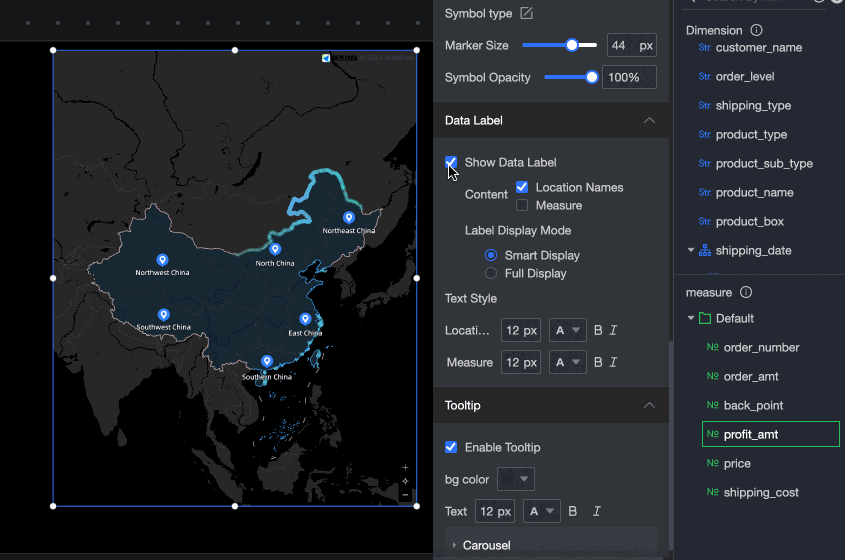Image resolution: width=845 pixels, height=560 pixels.
Task: Click the Measure font size field
Action: (521, 362)
